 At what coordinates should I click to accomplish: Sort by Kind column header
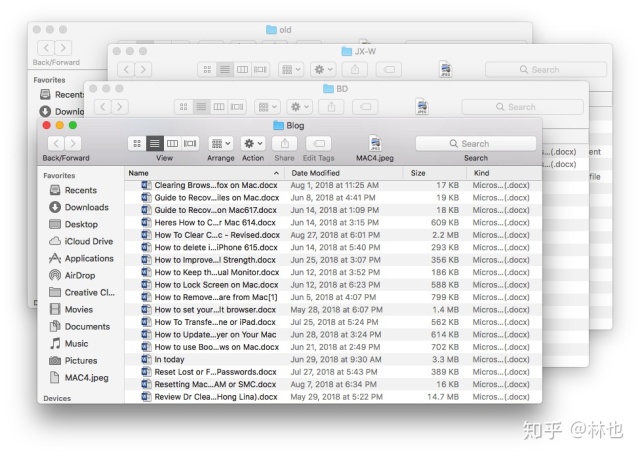[505, 173]
